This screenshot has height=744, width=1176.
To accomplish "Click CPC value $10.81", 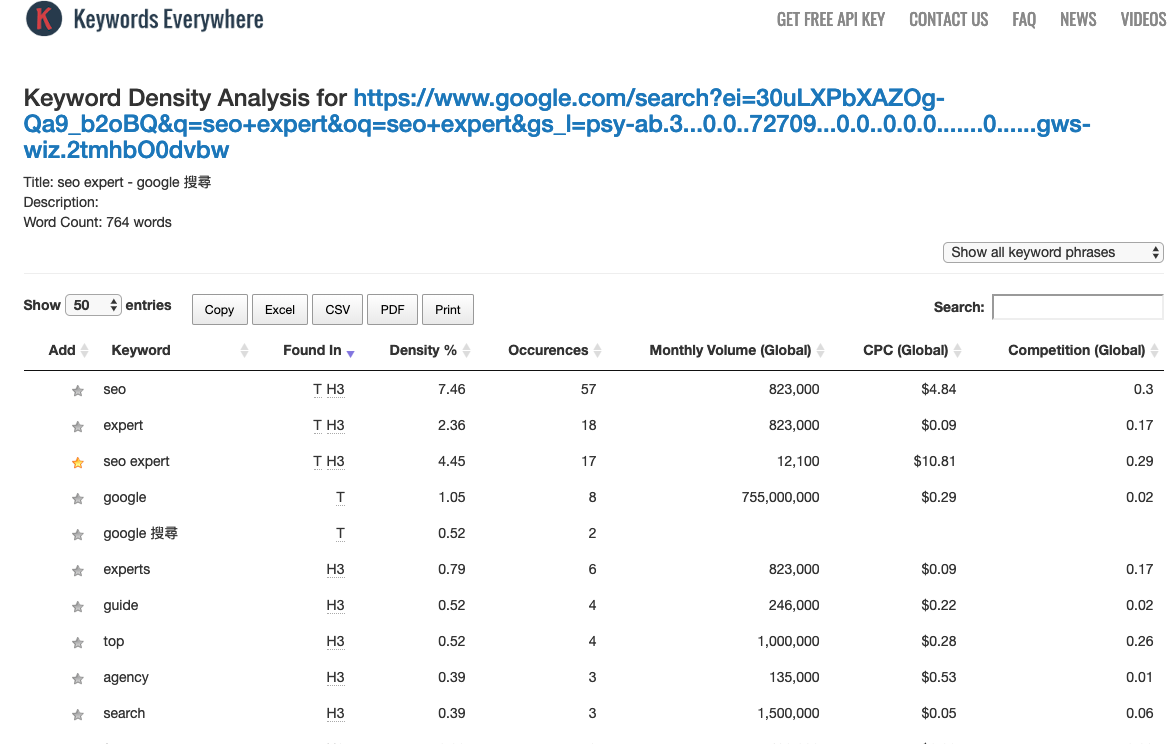I will coord(934,461).
